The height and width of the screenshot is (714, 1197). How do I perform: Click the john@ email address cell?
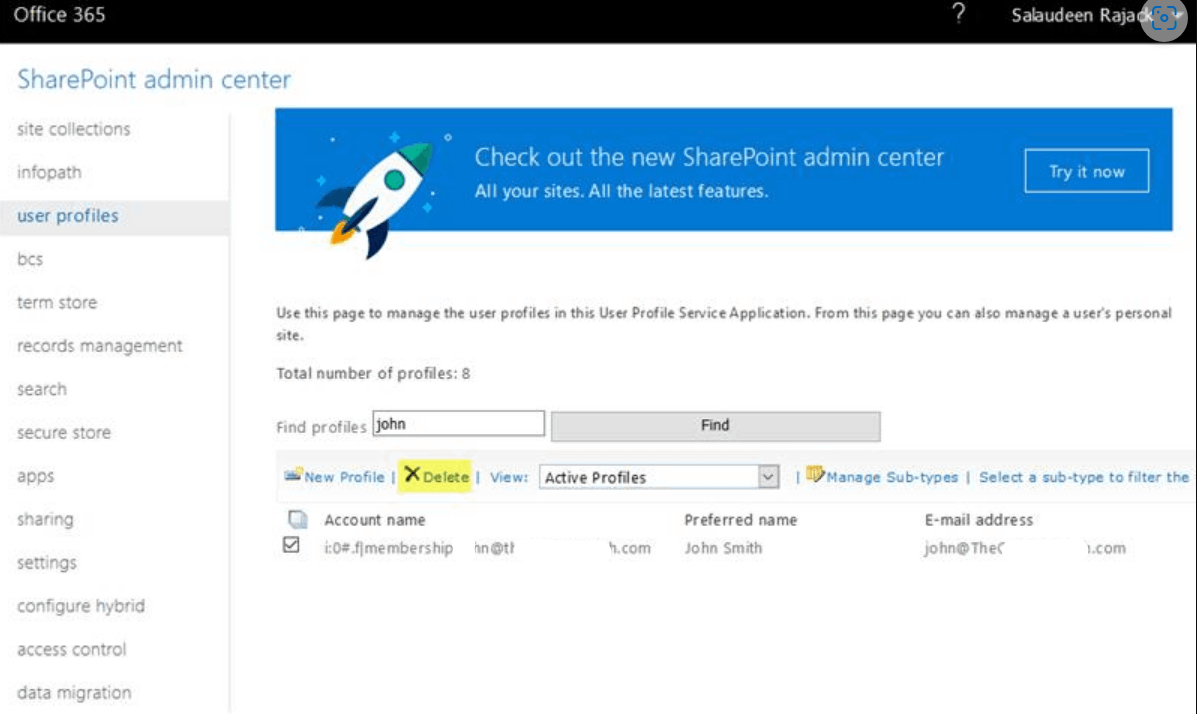click(x=1024, y=548)
